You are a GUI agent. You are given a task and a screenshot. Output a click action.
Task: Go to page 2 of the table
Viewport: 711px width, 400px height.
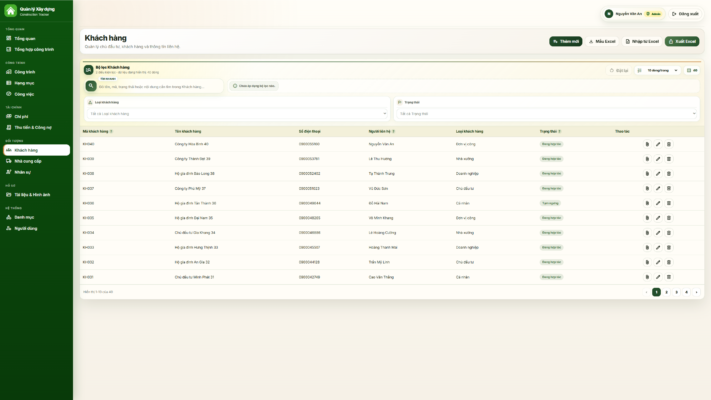[x=666, y=293]
